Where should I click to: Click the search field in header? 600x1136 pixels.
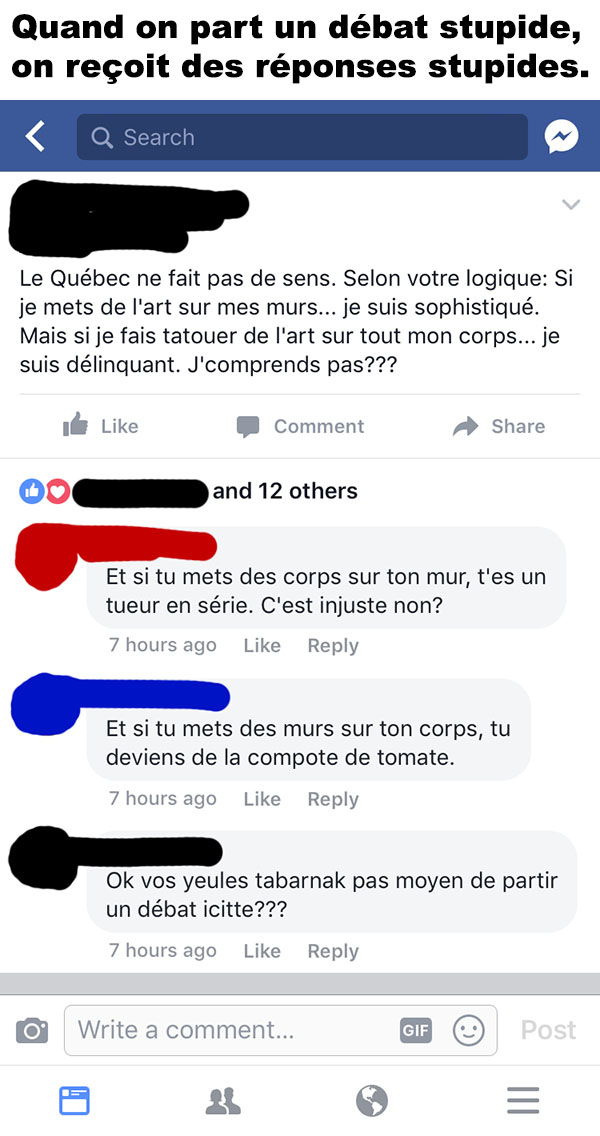pos(302,136)
